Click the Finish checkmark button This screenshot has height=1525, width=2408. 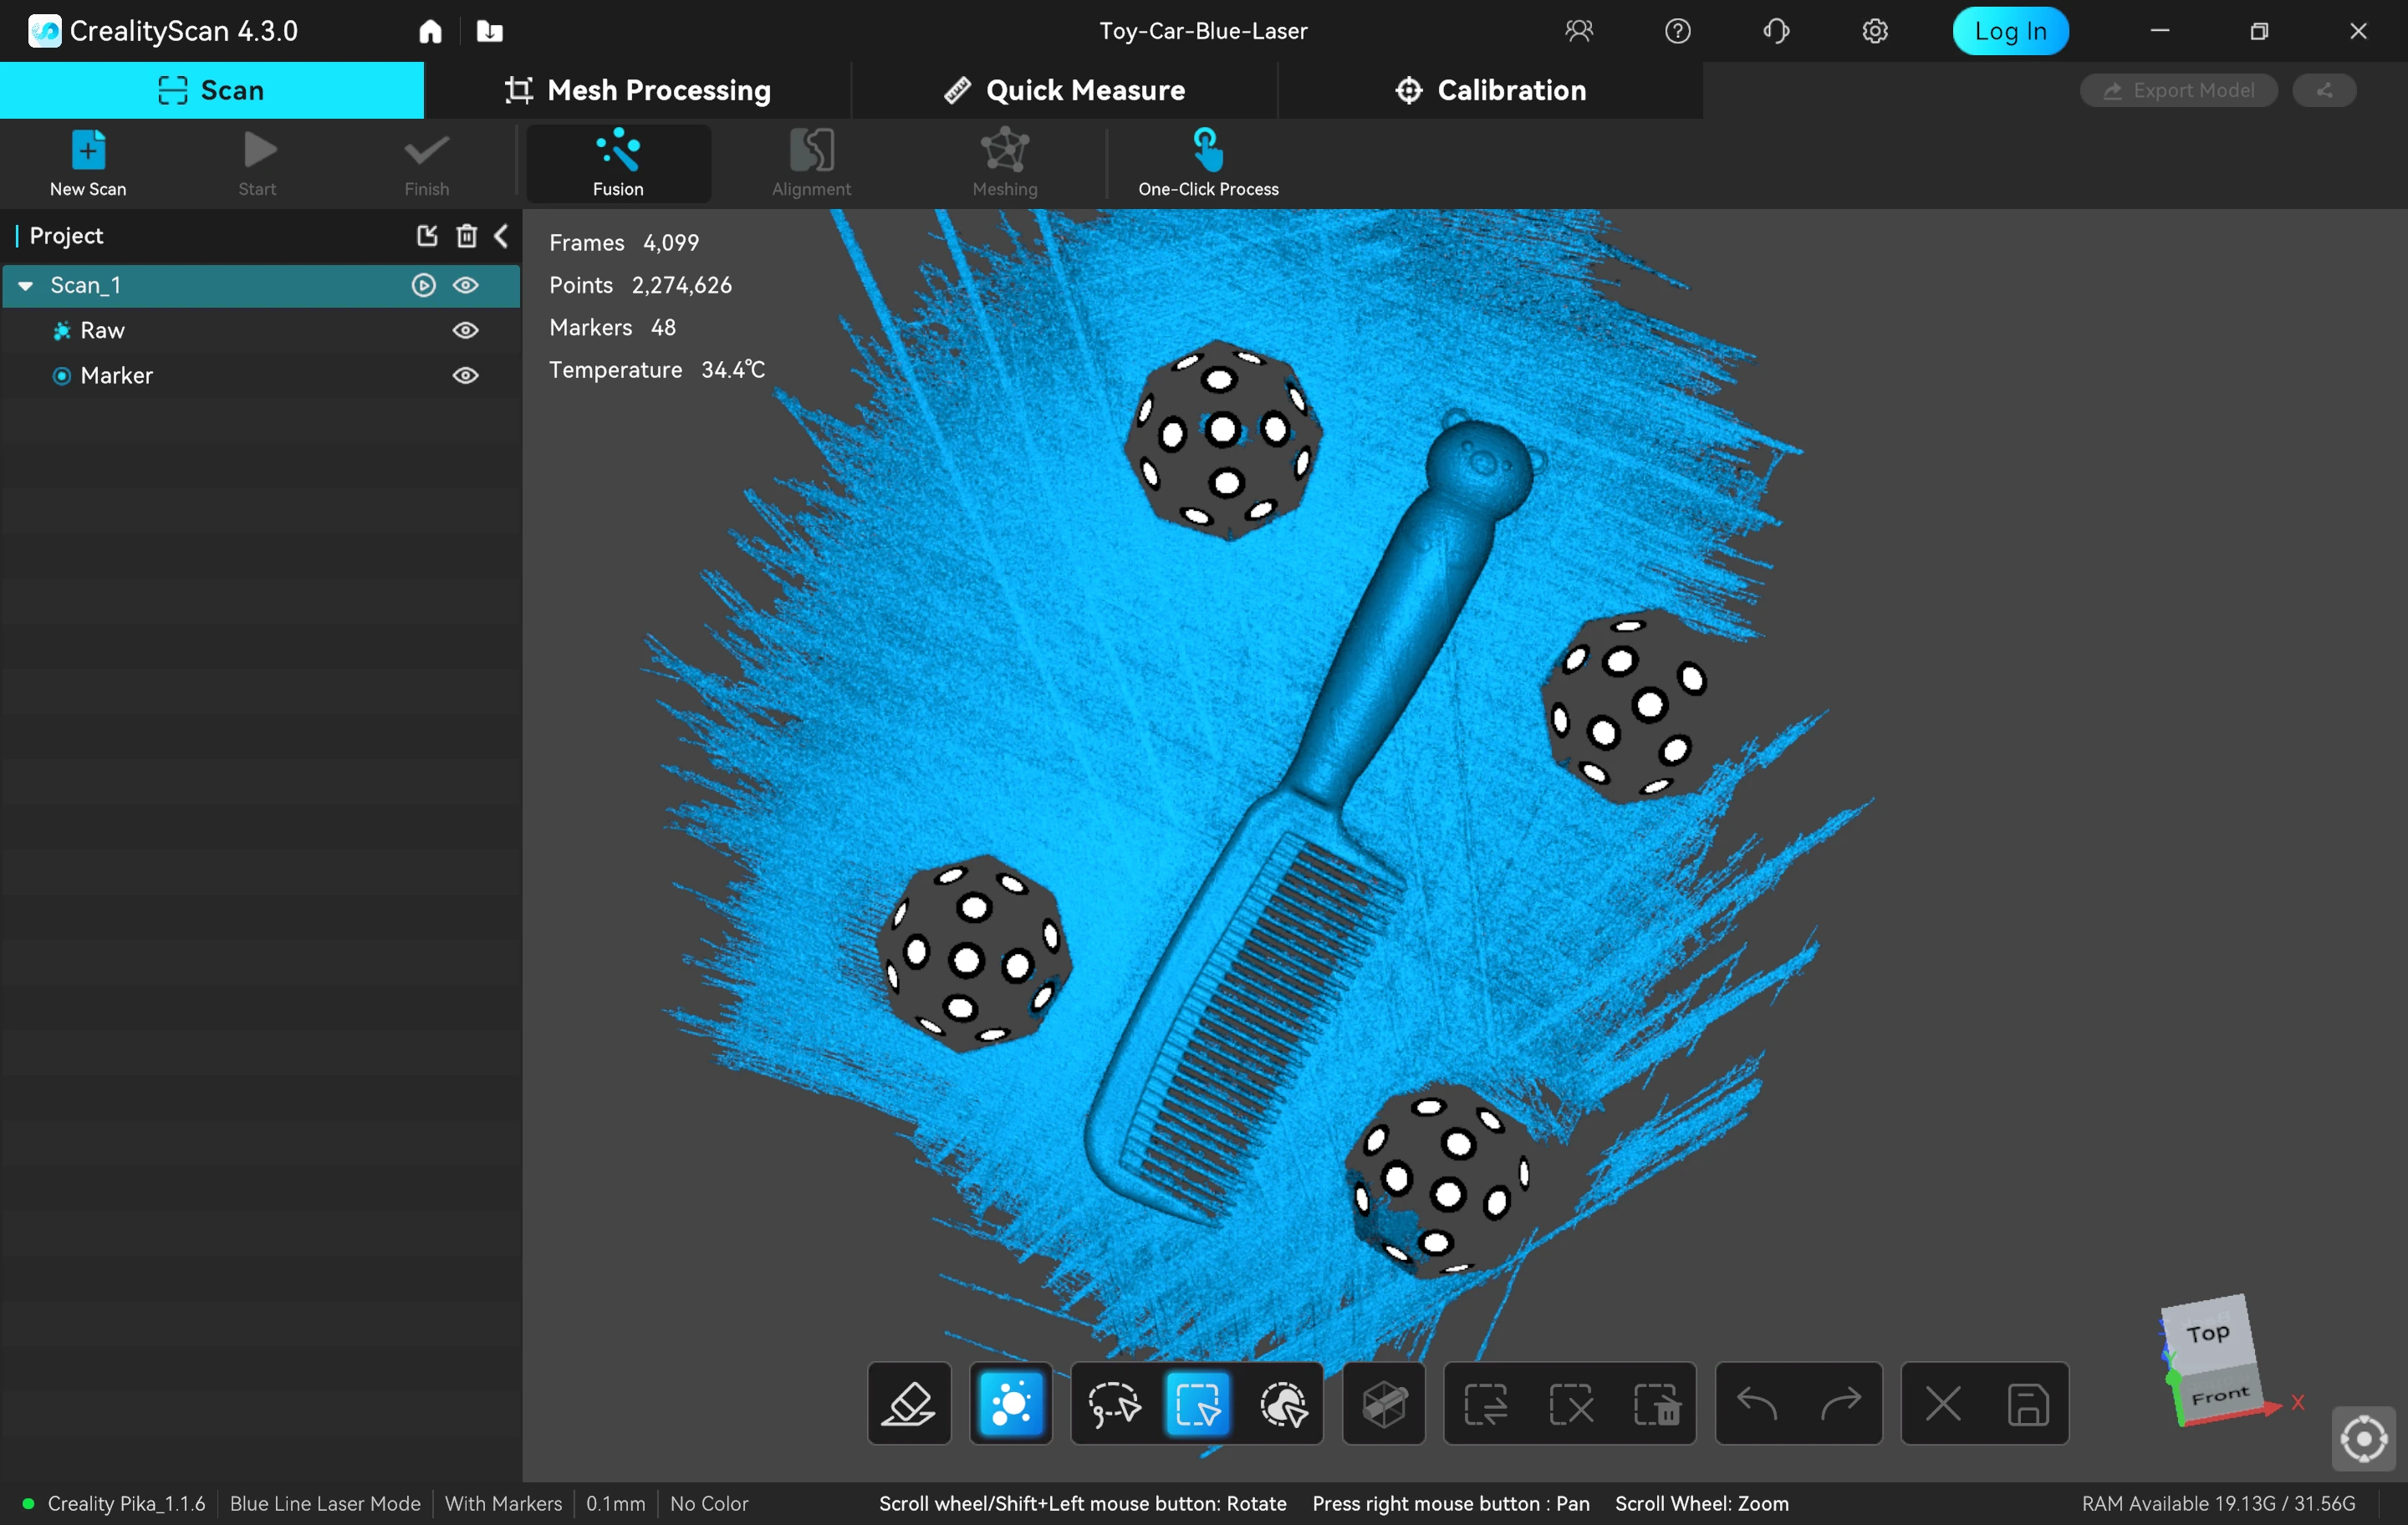(427, 163)
